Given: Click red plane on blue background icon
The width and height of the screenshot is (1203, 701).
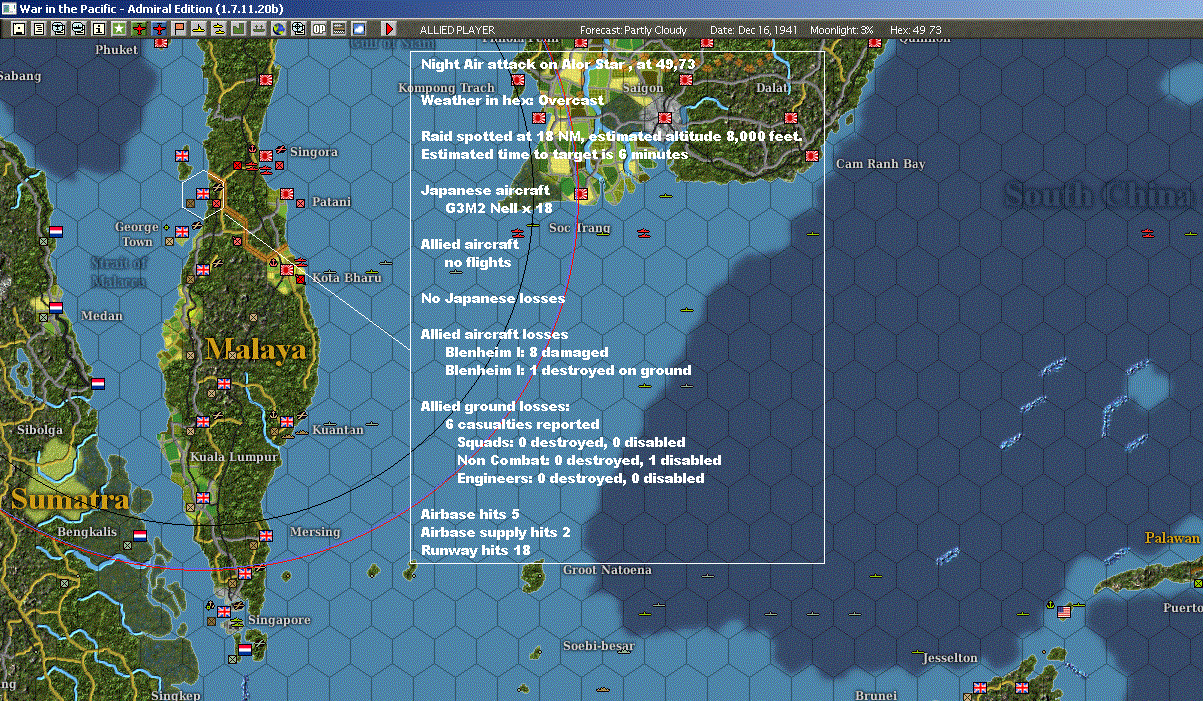Looking at the screenshot, I should pos(160,30).
